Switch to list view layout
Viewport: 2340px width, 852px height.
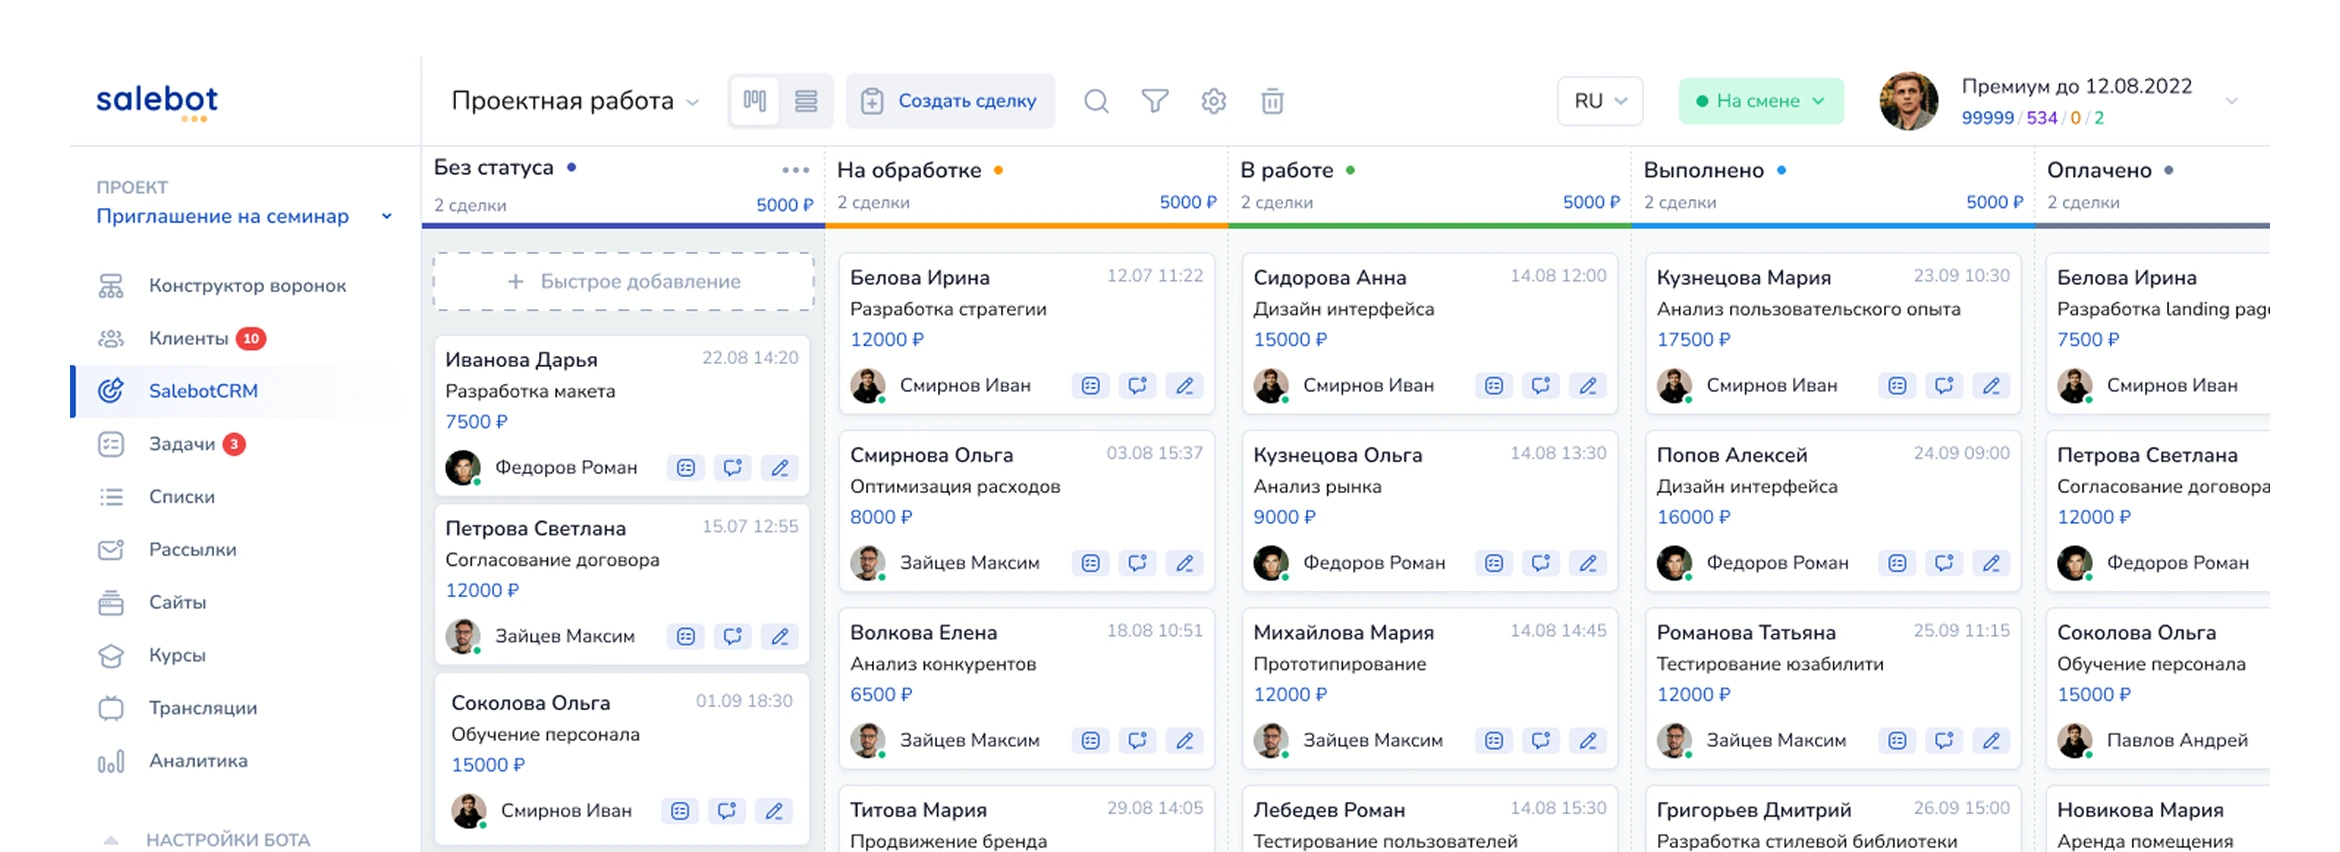tap(806, 101)
